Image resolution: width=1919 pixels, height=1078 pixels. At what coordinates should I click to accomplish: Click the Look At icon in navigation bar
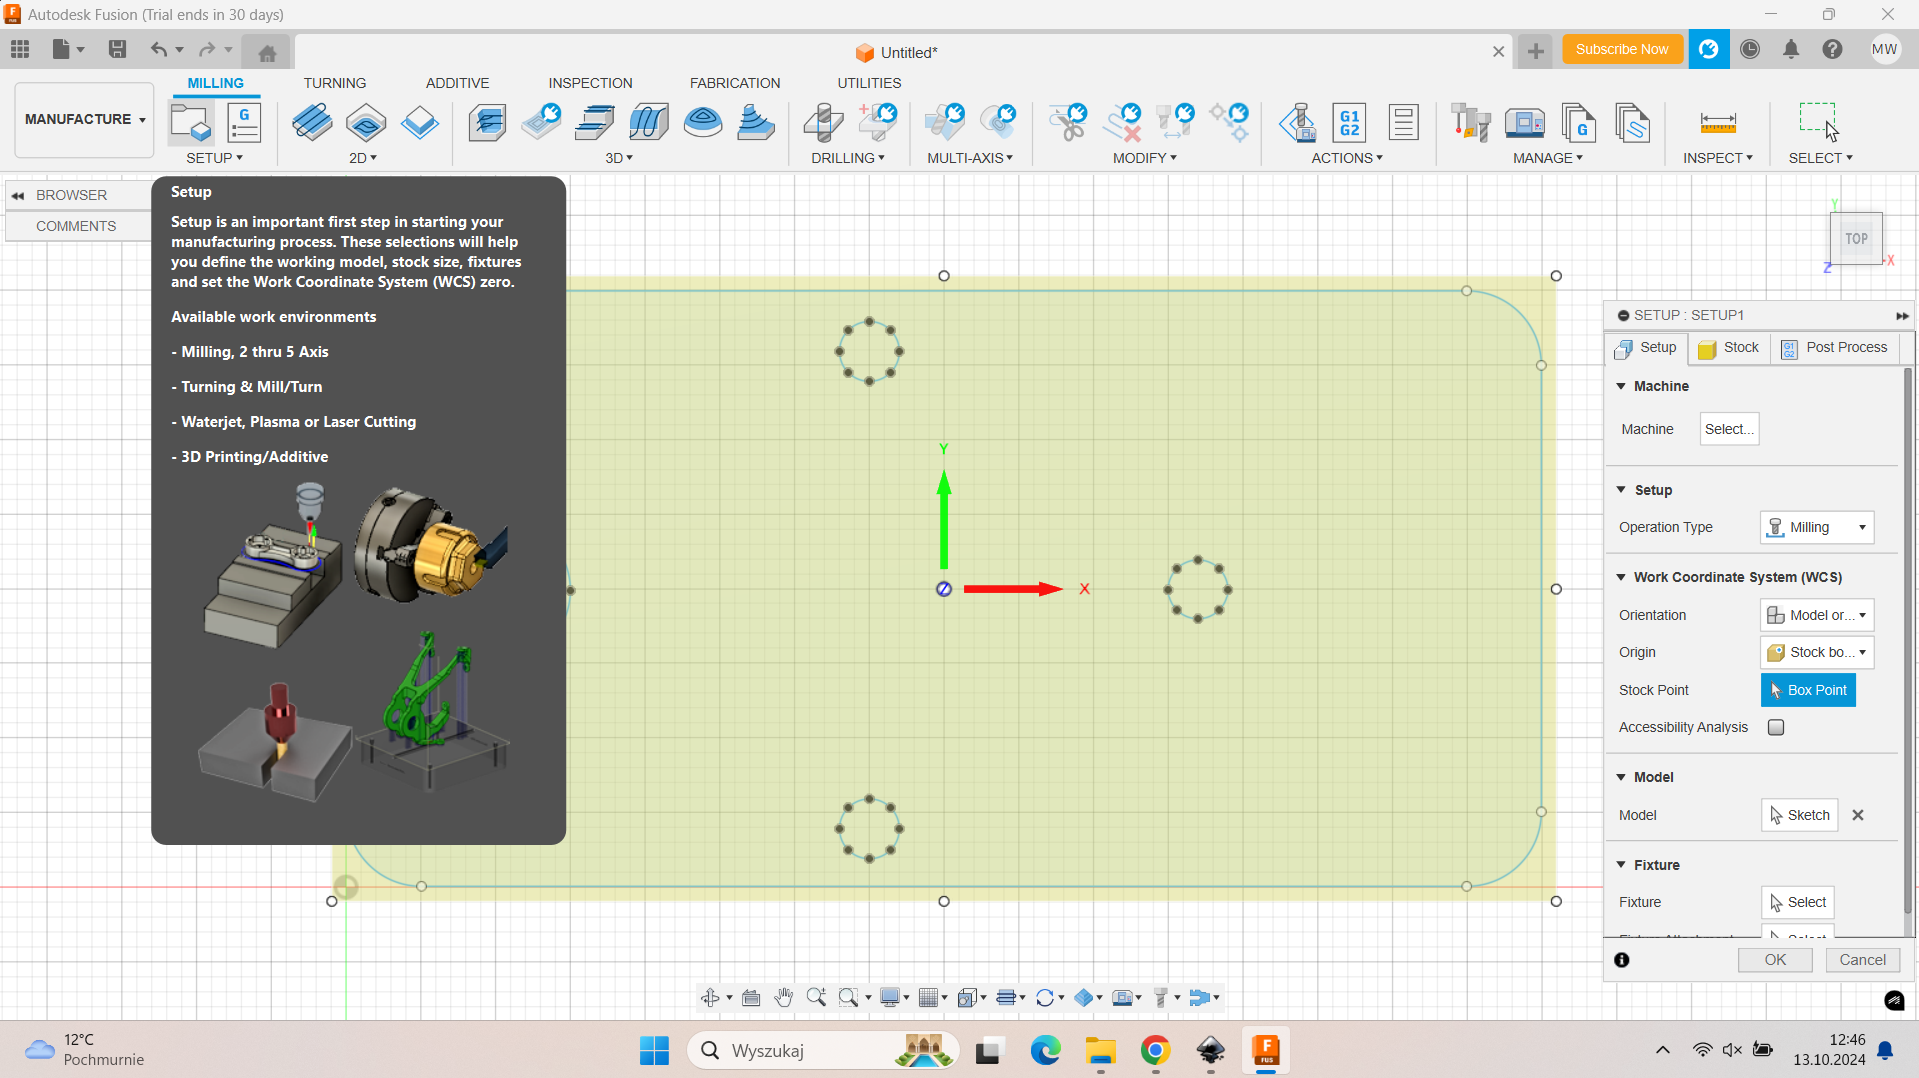(751, 997)
